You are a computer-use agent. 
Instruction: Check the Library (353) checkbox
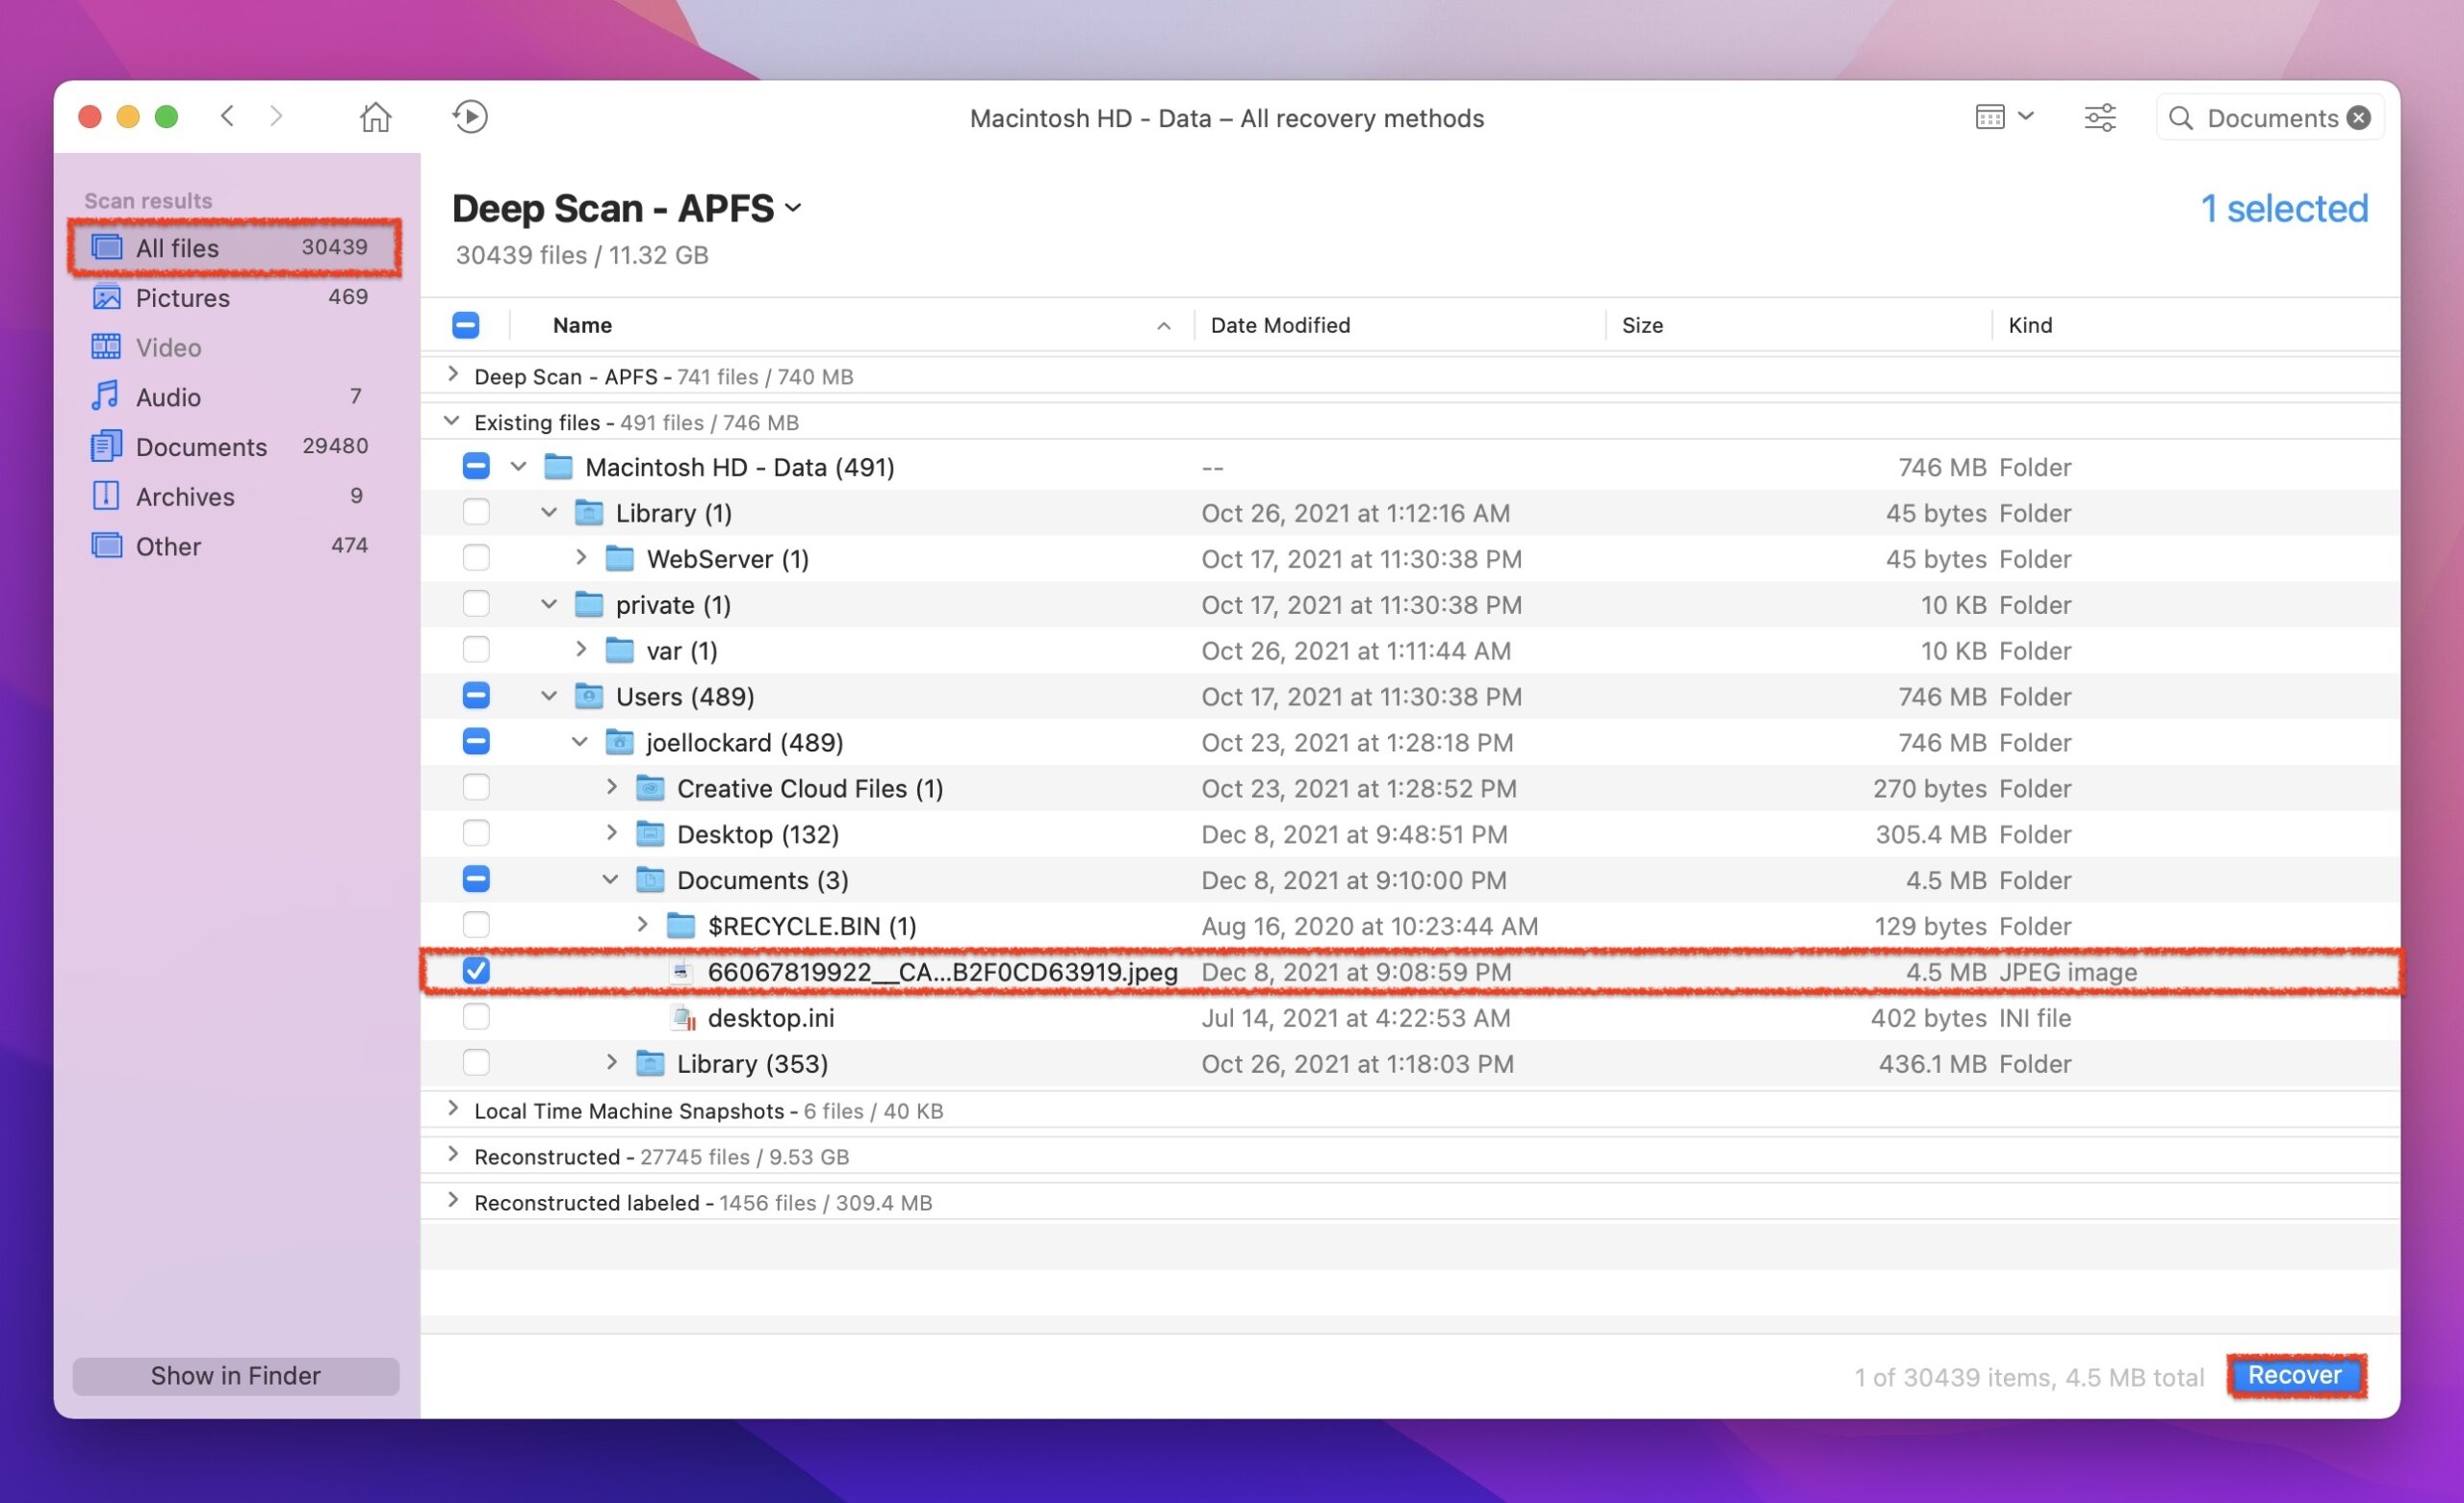[x=476, y=1063]
